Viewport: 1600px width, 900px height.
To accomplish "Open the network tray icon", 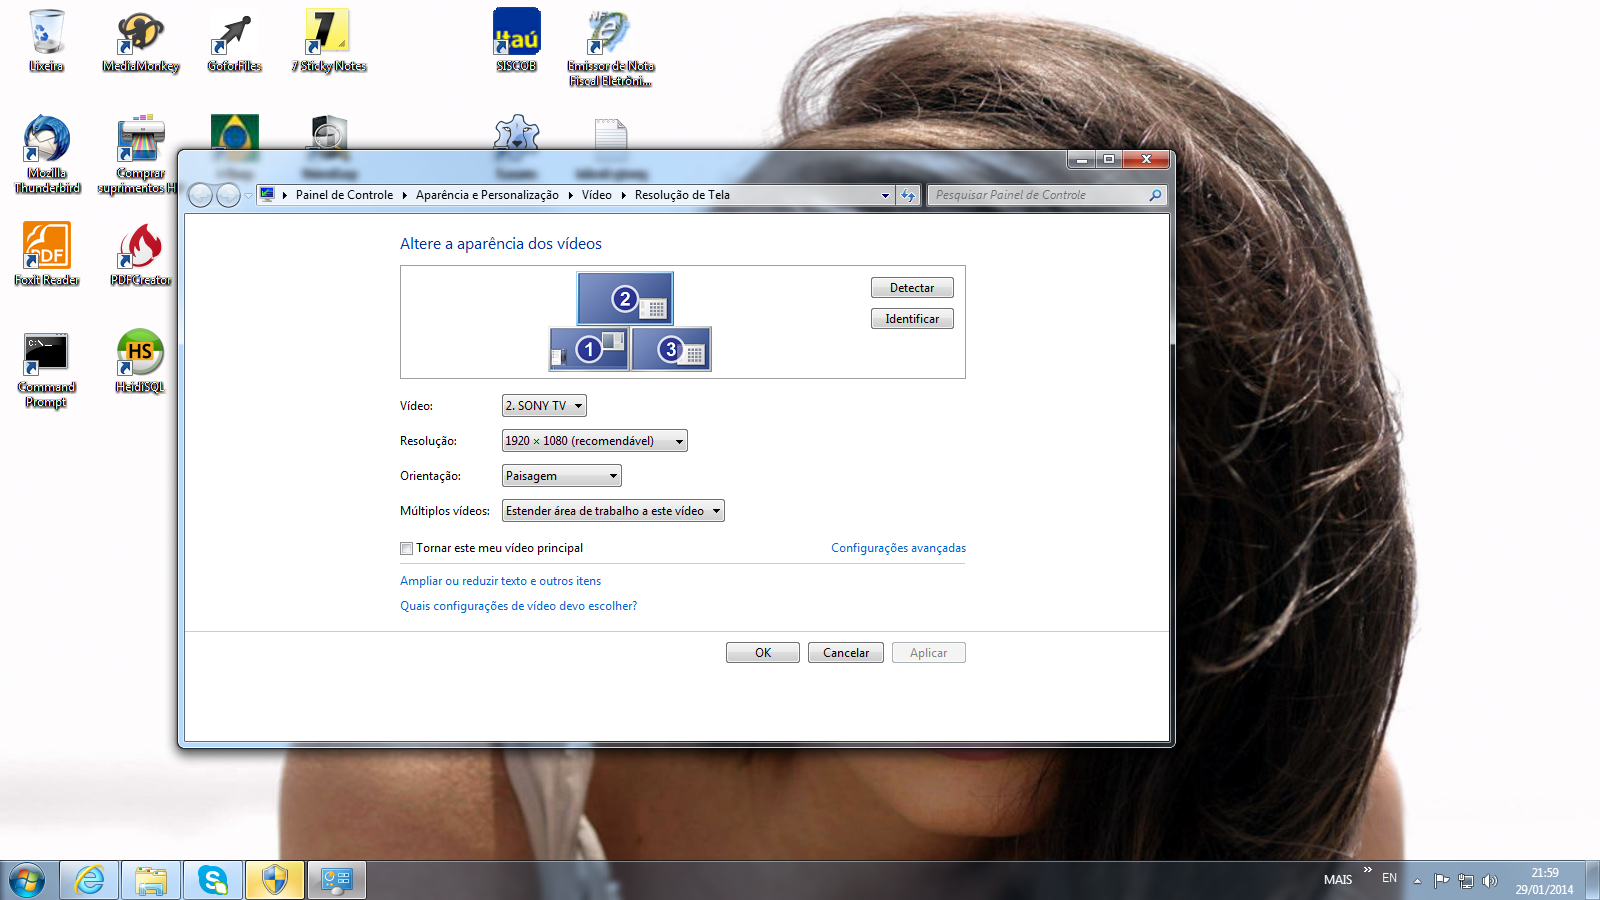I will [1466, 881].
